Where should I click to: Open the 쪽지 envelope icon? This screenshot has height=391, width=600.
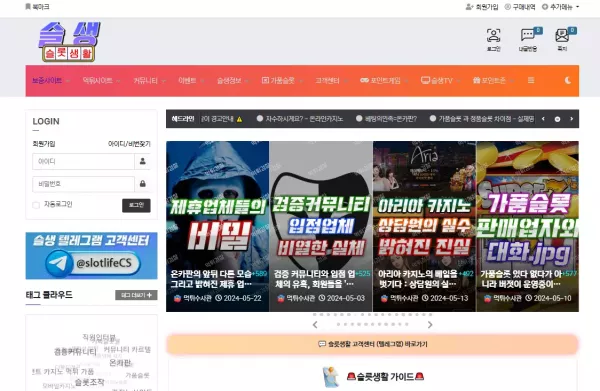562,36
